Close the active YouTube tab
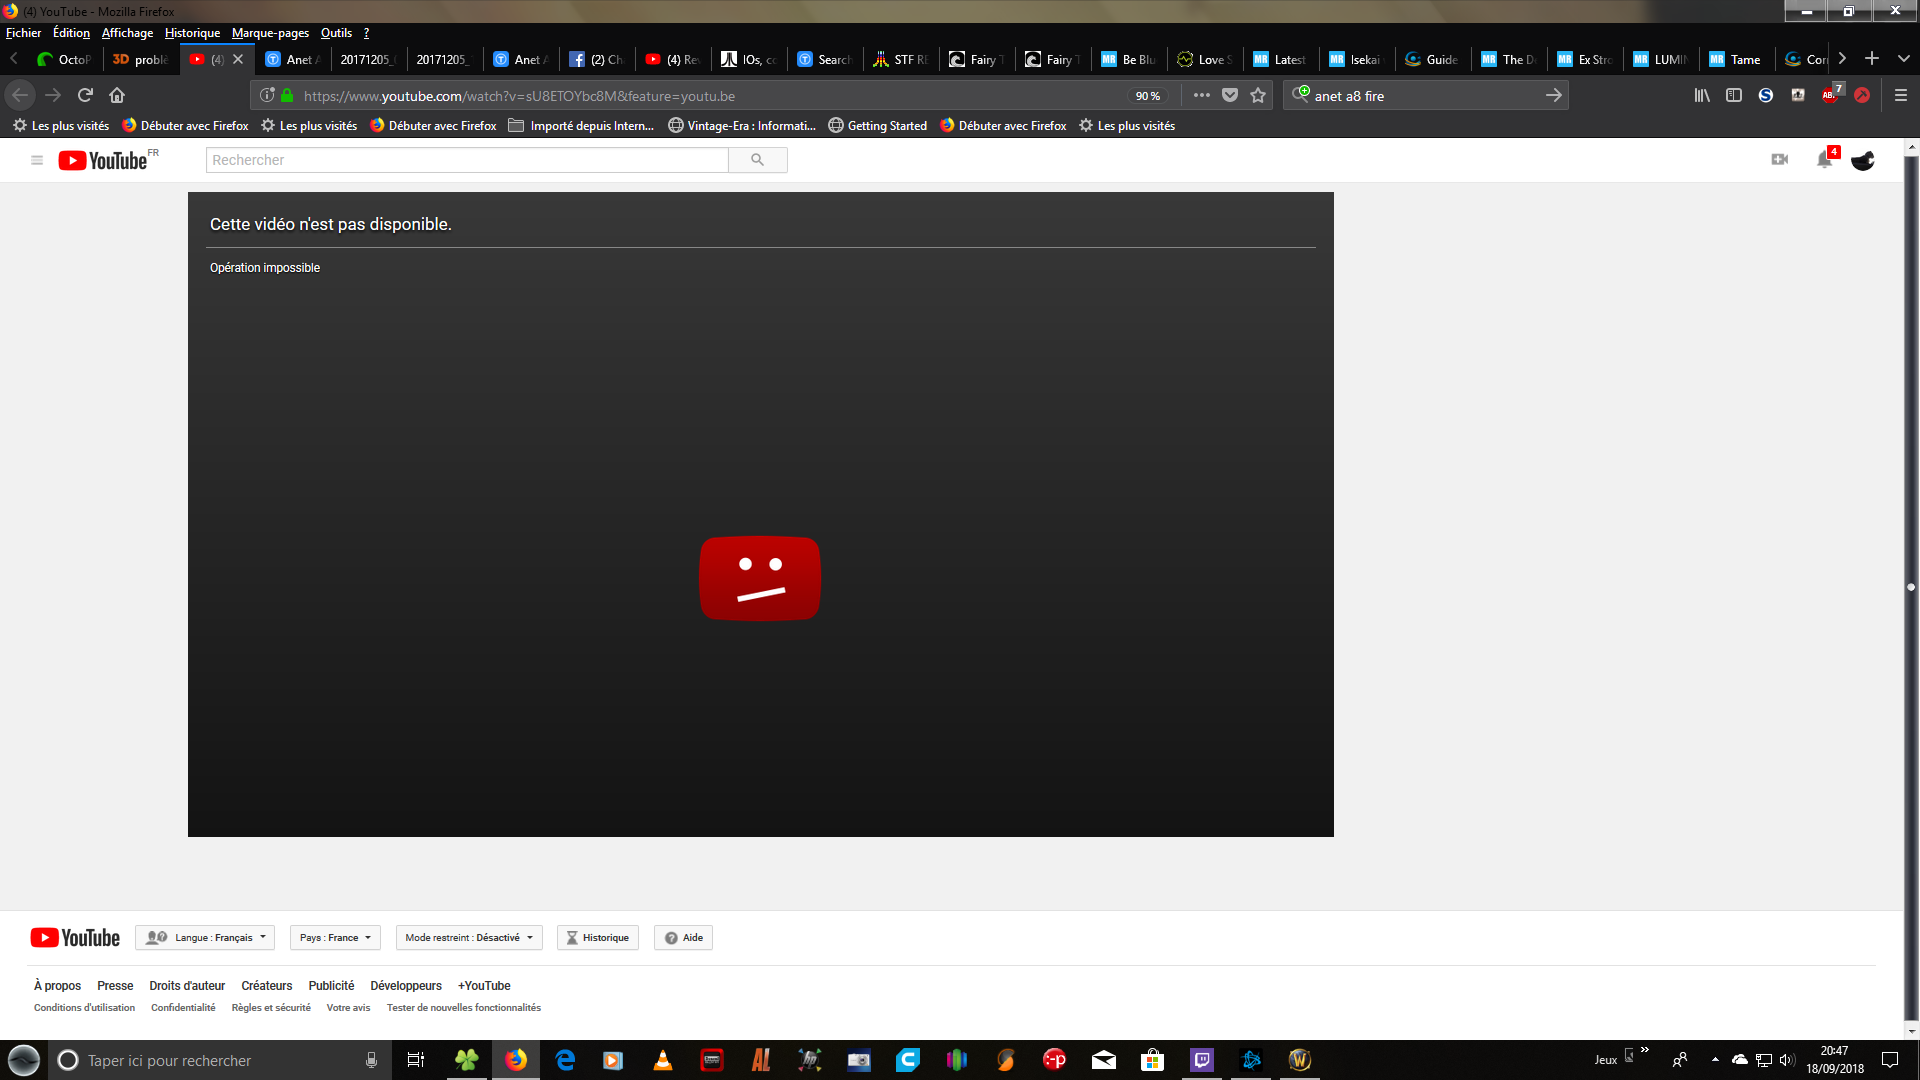This screenshot has height=1080, width=1920. pyautogui.click(x=238, y=59)
